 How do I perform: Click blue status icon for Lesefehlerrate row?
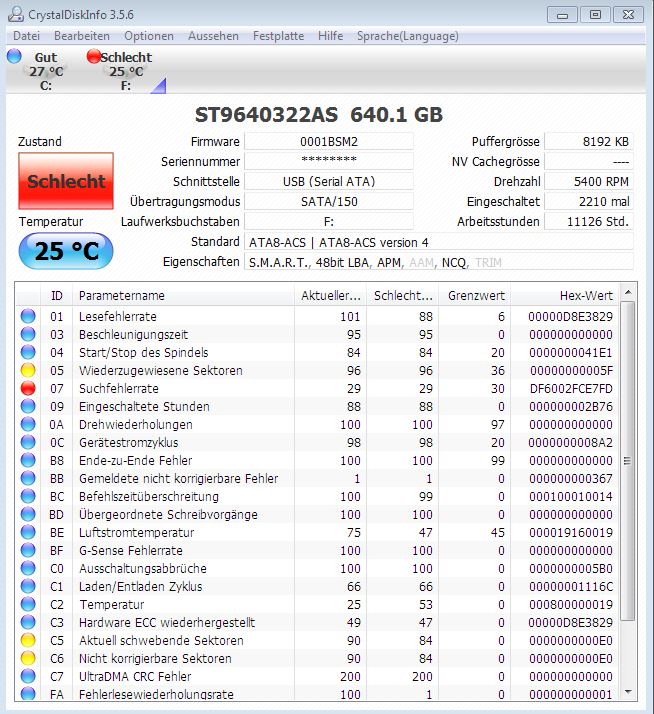28,316
